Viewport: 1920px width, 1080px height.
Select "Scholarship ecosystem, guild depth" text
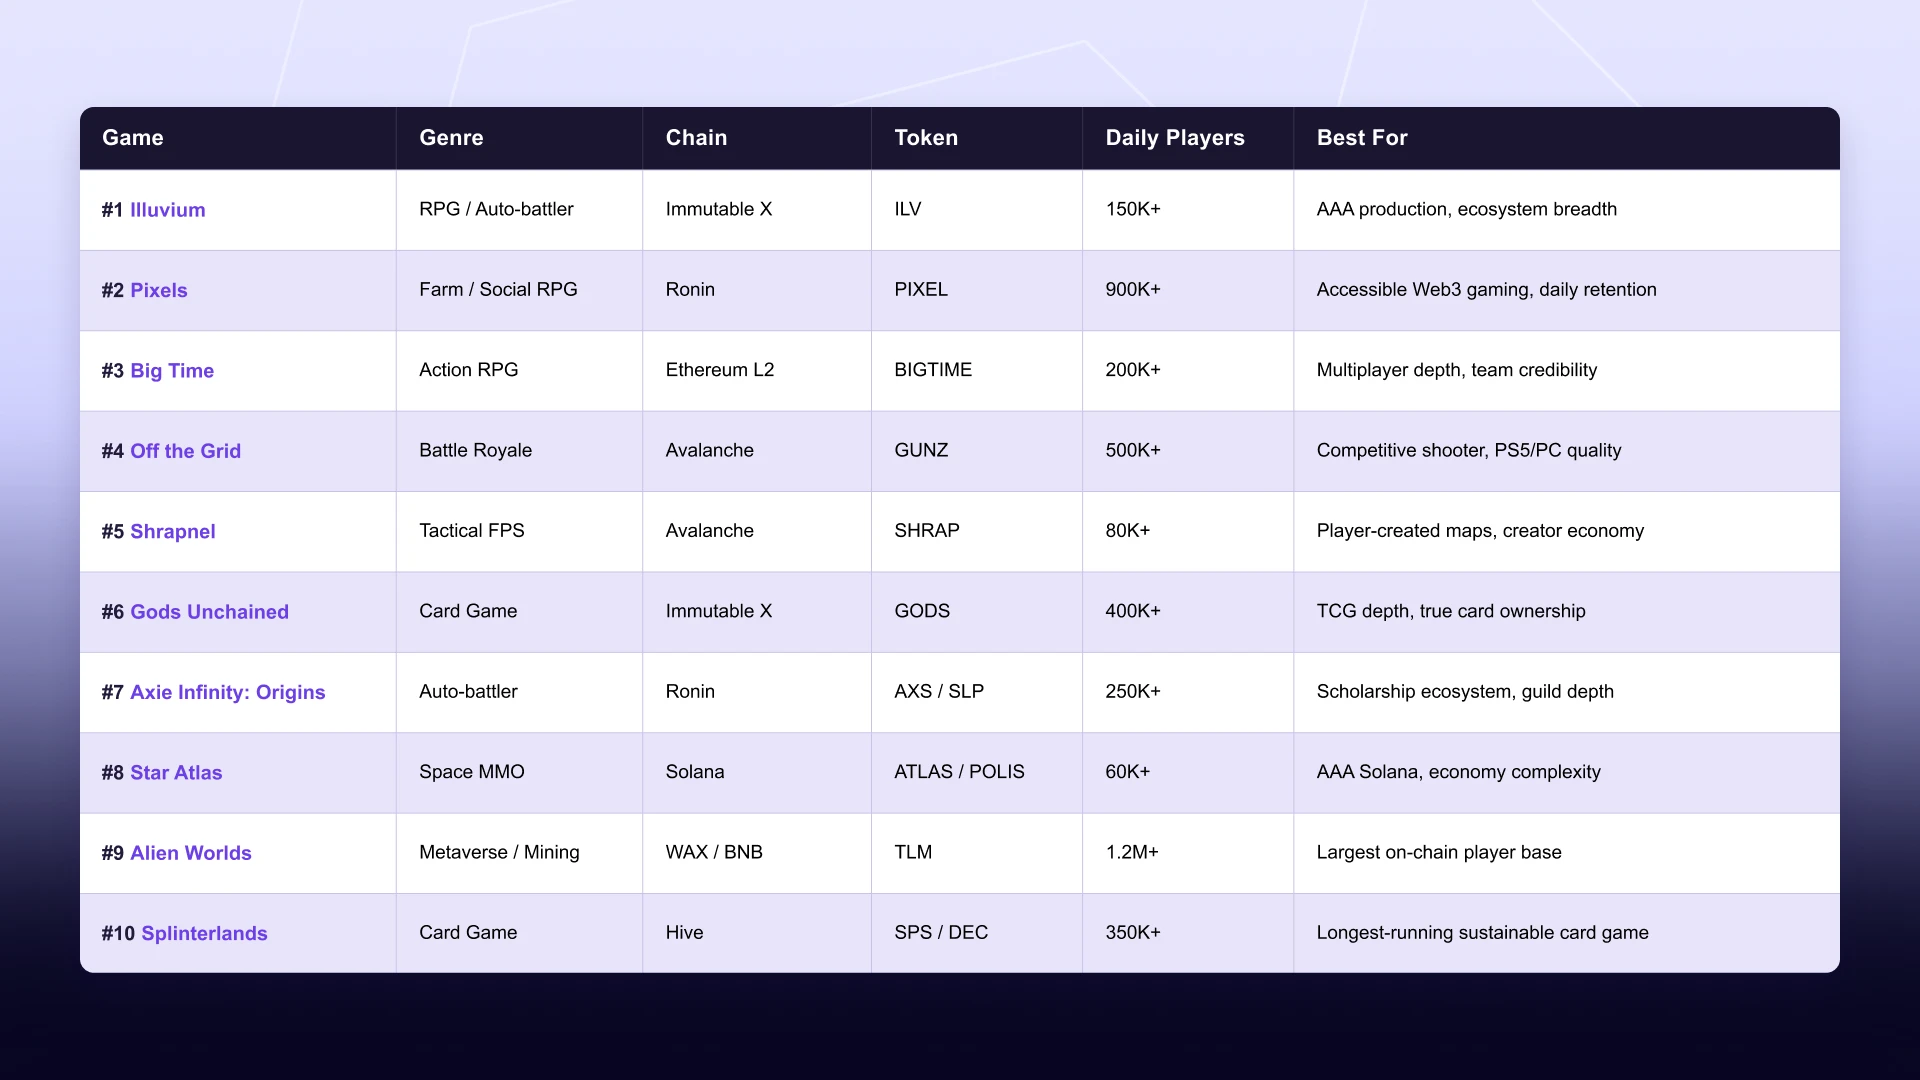point(1465,692)
